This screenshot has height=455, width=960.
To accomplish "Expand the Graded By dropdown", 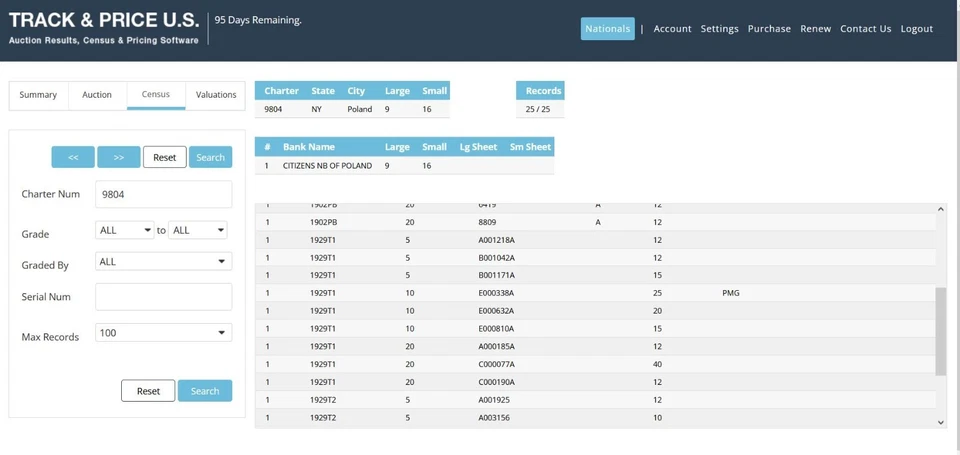I will (x=163, y=261).
